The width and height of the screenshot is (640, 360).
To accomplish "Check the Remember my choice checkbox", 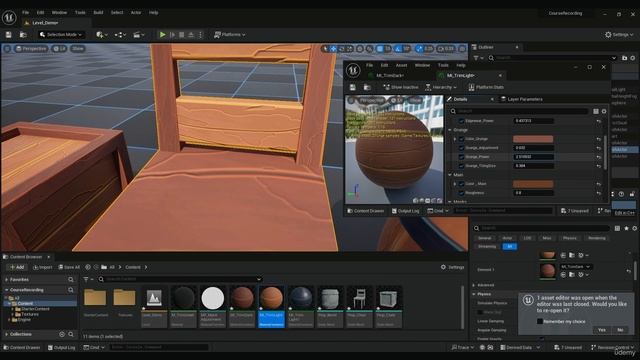I will (x=540, y=322).
